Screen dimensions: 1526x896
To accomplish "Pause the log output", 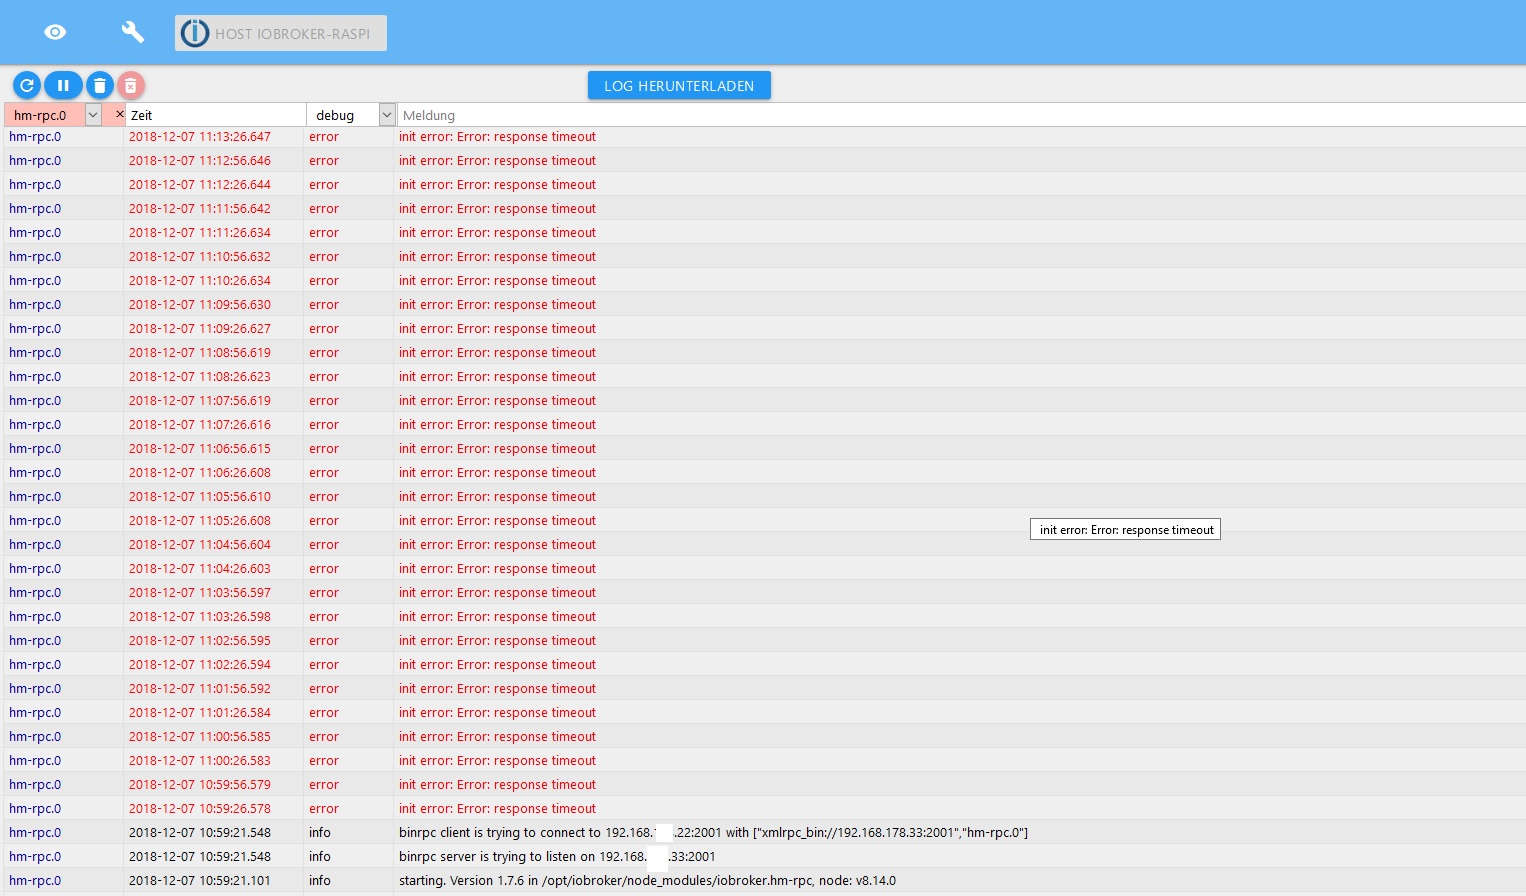I will pos(63,86).
